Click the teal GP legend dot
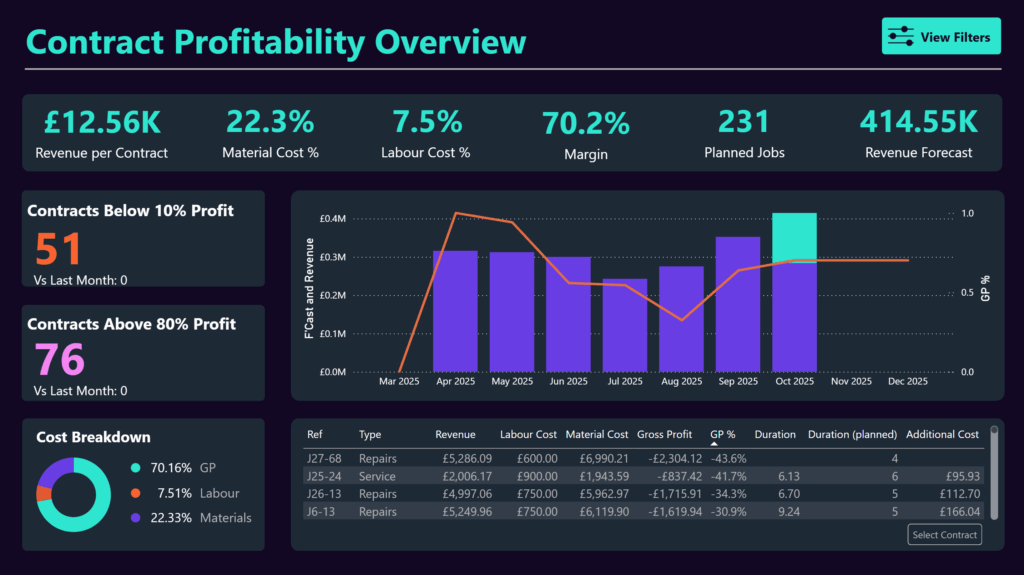The height and width of the screenshot is (575, 1024). [136, 467]
